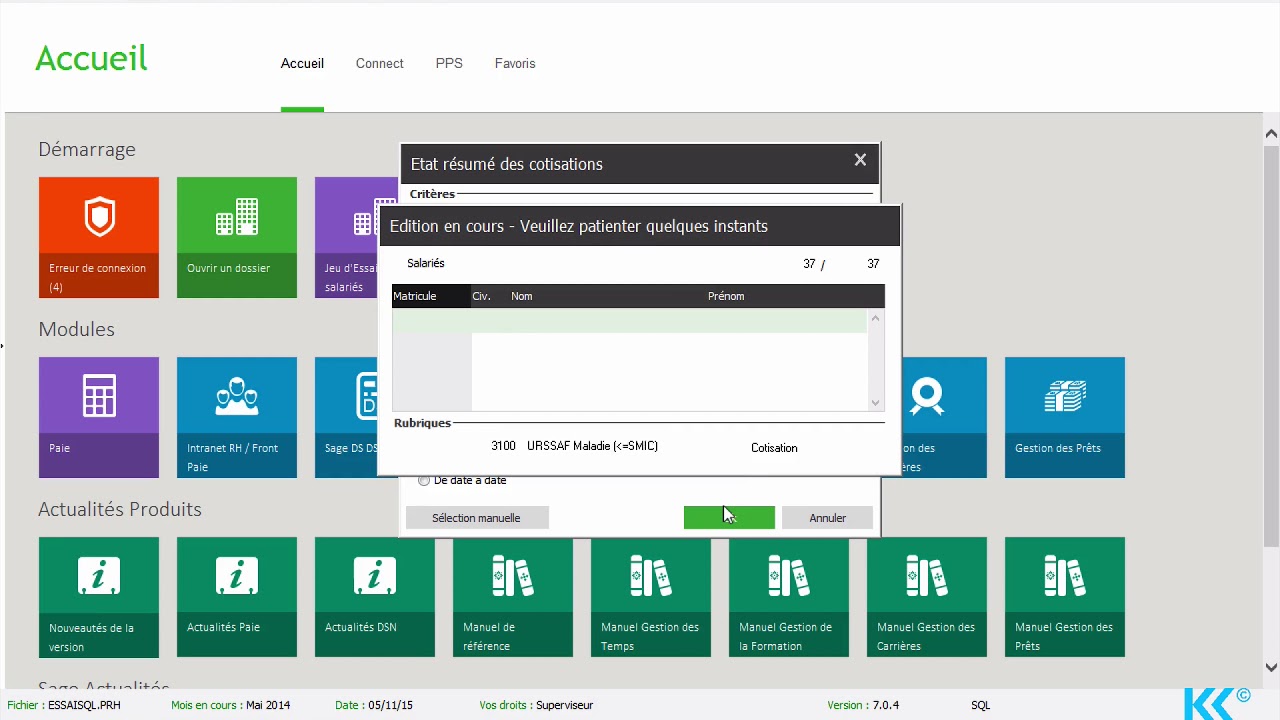Click the Actualités Produits section heading
Viewport: 1280px width, 720px height.
[120, 509]
